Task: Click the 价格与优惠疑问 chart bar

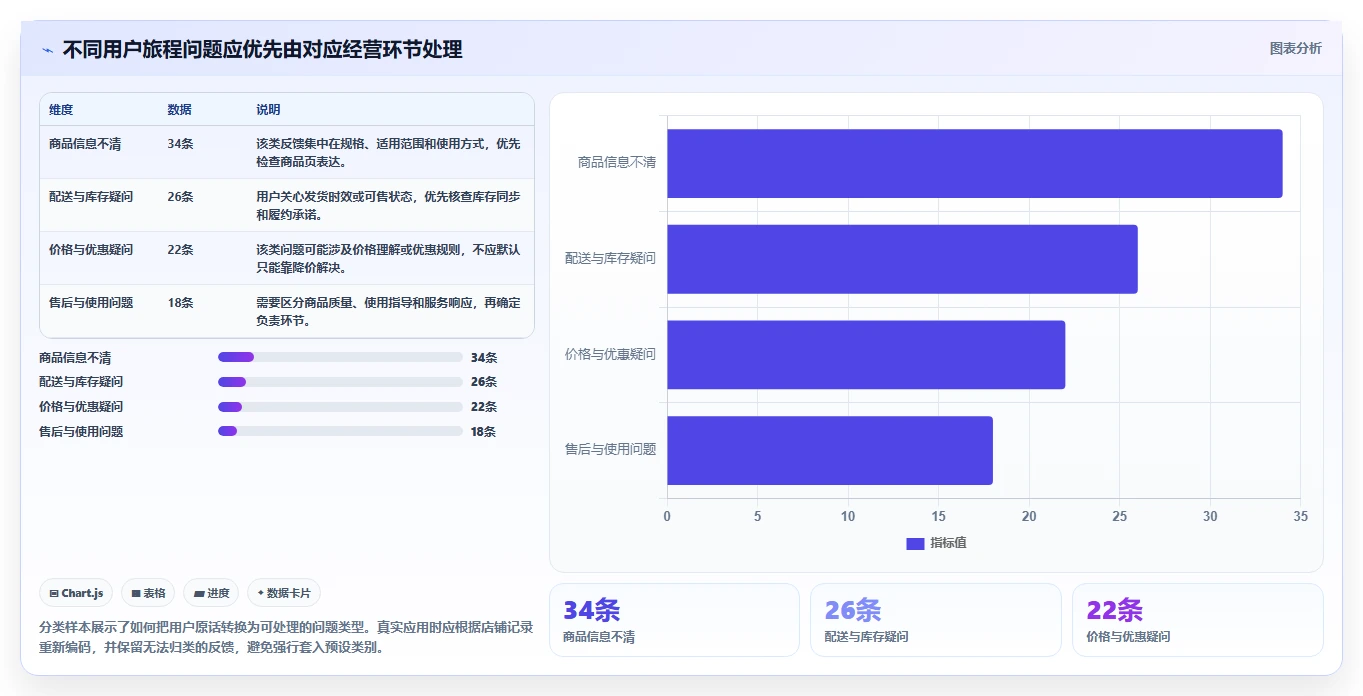Action: pos(866,355)
